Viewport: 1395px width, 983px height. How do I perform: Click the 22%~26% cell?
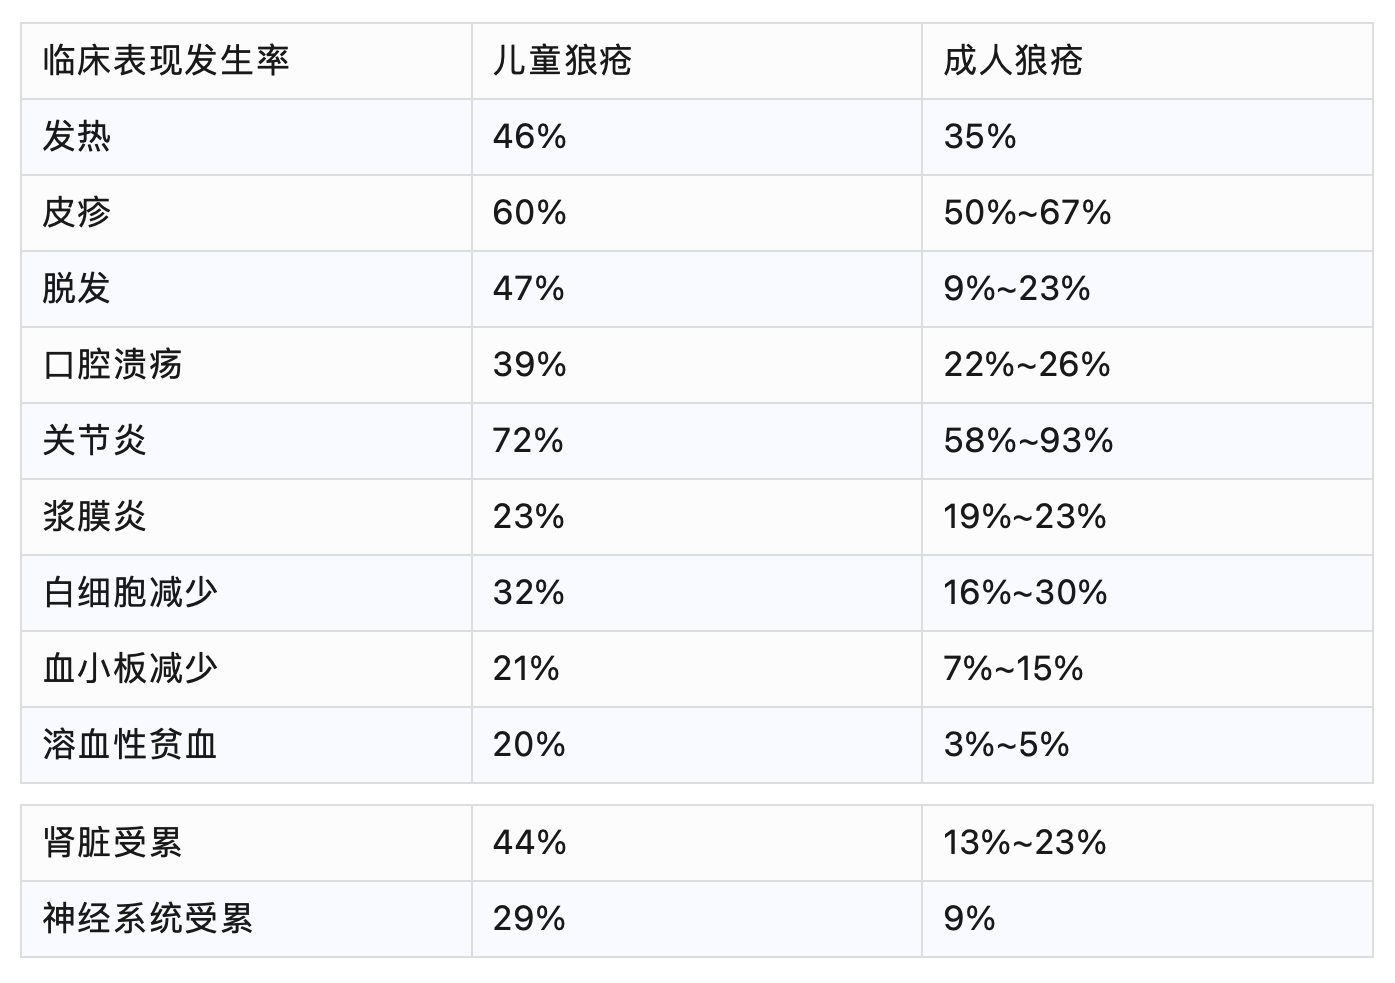coord(1027,365)
